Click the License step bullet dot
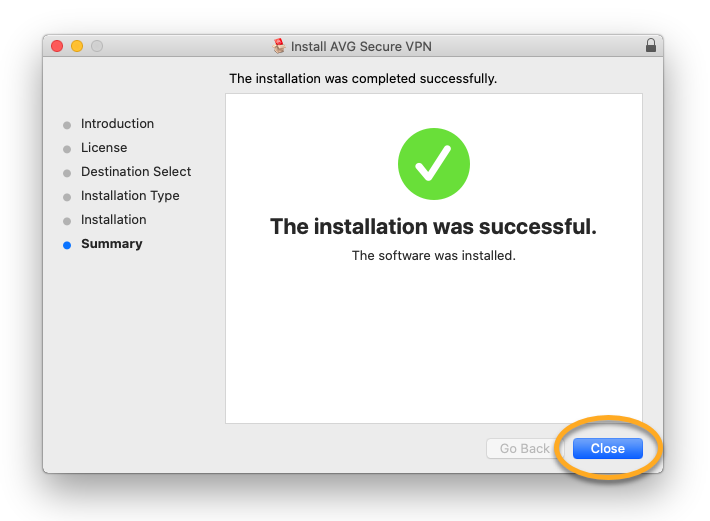This screenshot has width=710, height=521. point(67,149)
